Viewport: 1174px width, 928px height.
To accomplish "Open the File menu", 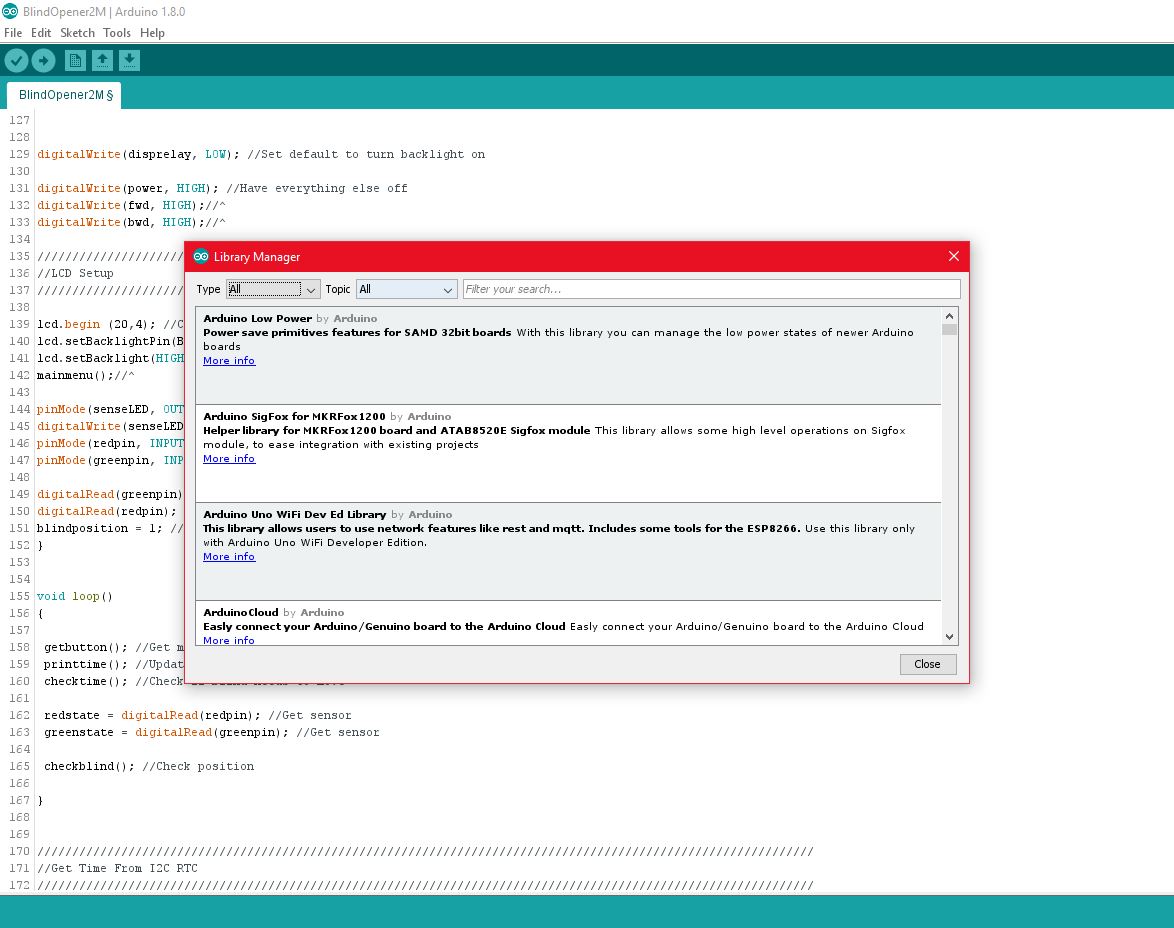I will (13, 33).
